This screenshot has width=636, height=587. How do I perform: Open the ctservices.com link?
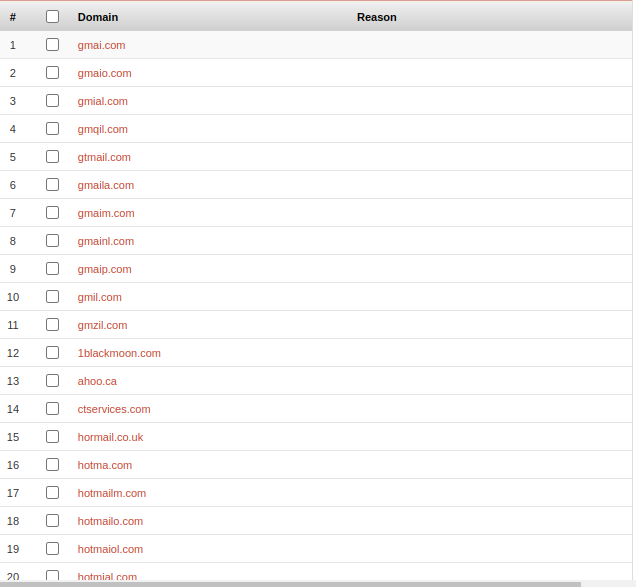[114, 409]
